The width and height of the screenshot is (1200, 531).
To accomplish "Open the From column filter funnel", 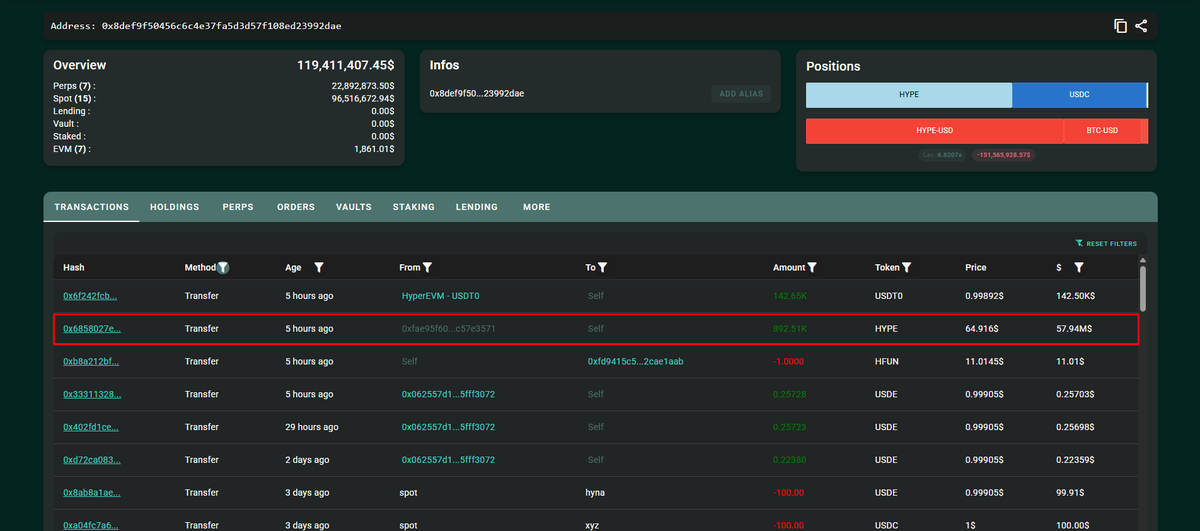I will [427, 268].
